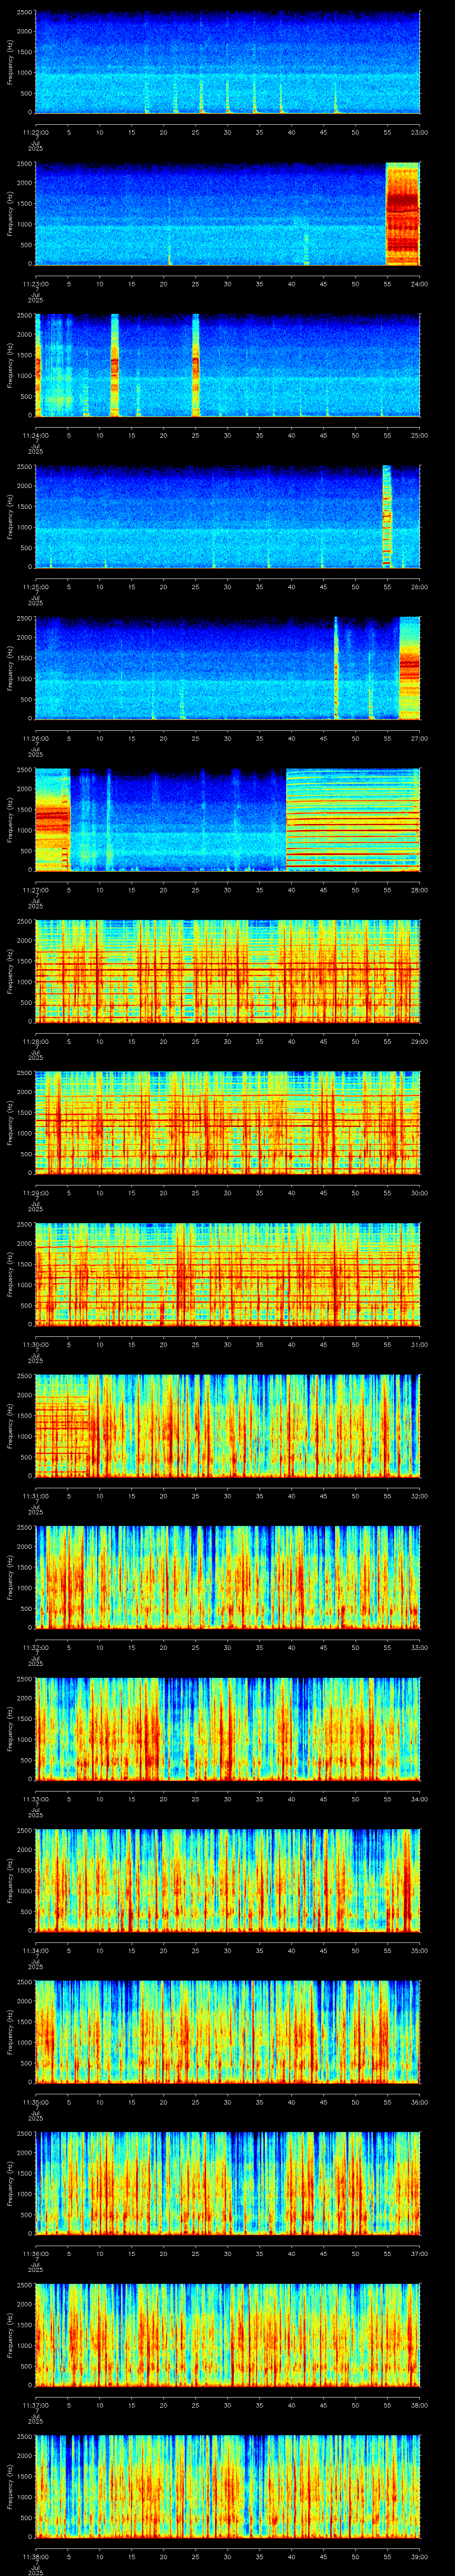Click the 11:37:00 start time label
Screen dimensions: 455x2576
pyautogui.click(x=35, y=2405)
